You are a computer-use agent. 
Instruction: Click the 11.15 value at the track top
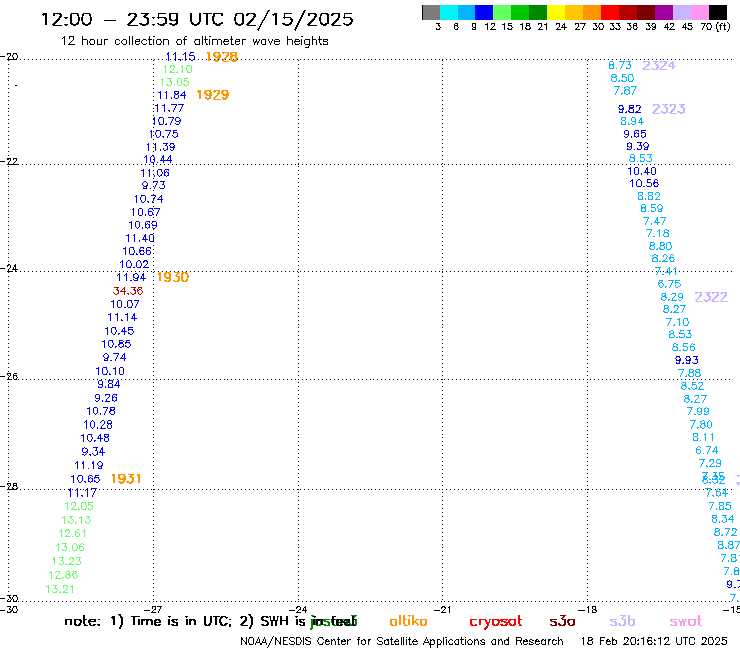pyautogui.click(x=180, y=57)
